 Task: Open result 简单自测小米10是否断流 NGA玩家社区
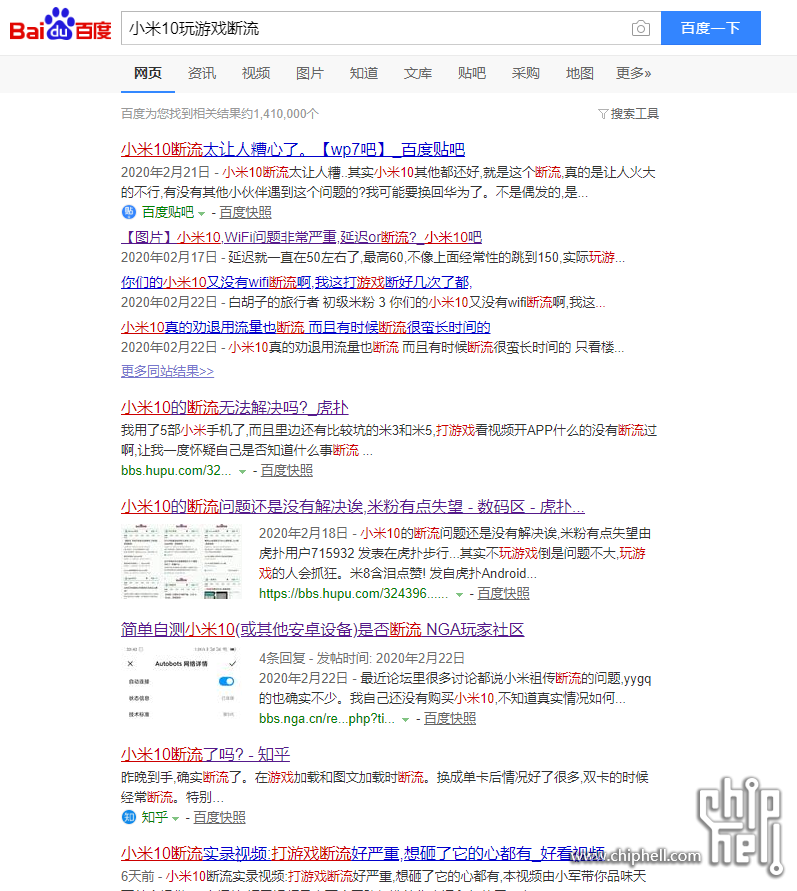(322, 630)
